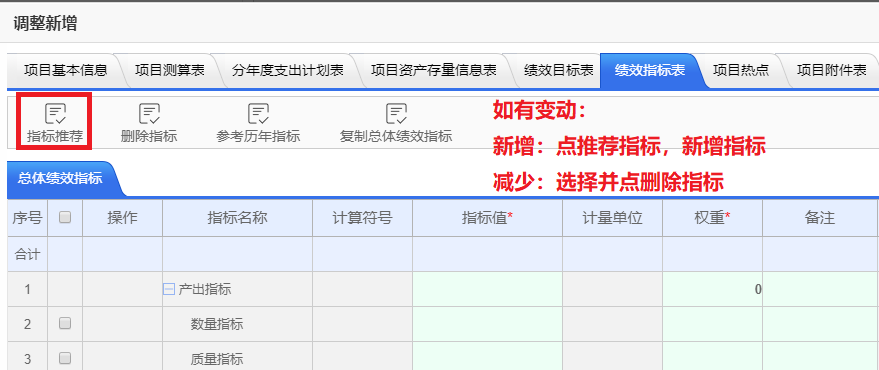879x370 pixels.
Task: Open the 项目测算表 tab
Action: [169, 71]
